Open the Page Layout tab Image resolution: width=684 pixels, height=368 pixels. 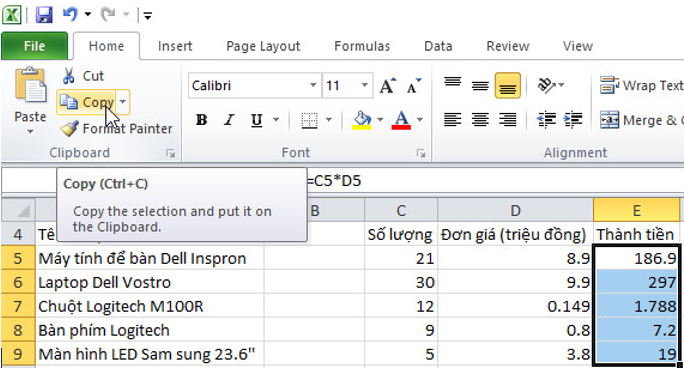(263, 46)
